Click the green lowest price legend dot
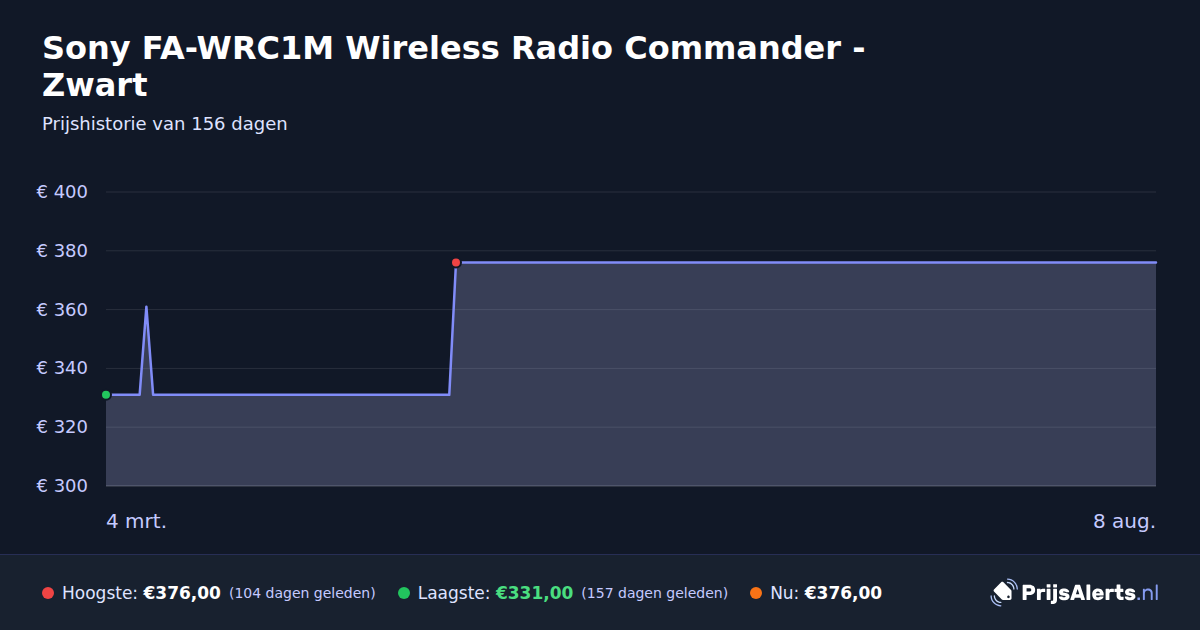Screen dimensions: 1200x630 404,593
